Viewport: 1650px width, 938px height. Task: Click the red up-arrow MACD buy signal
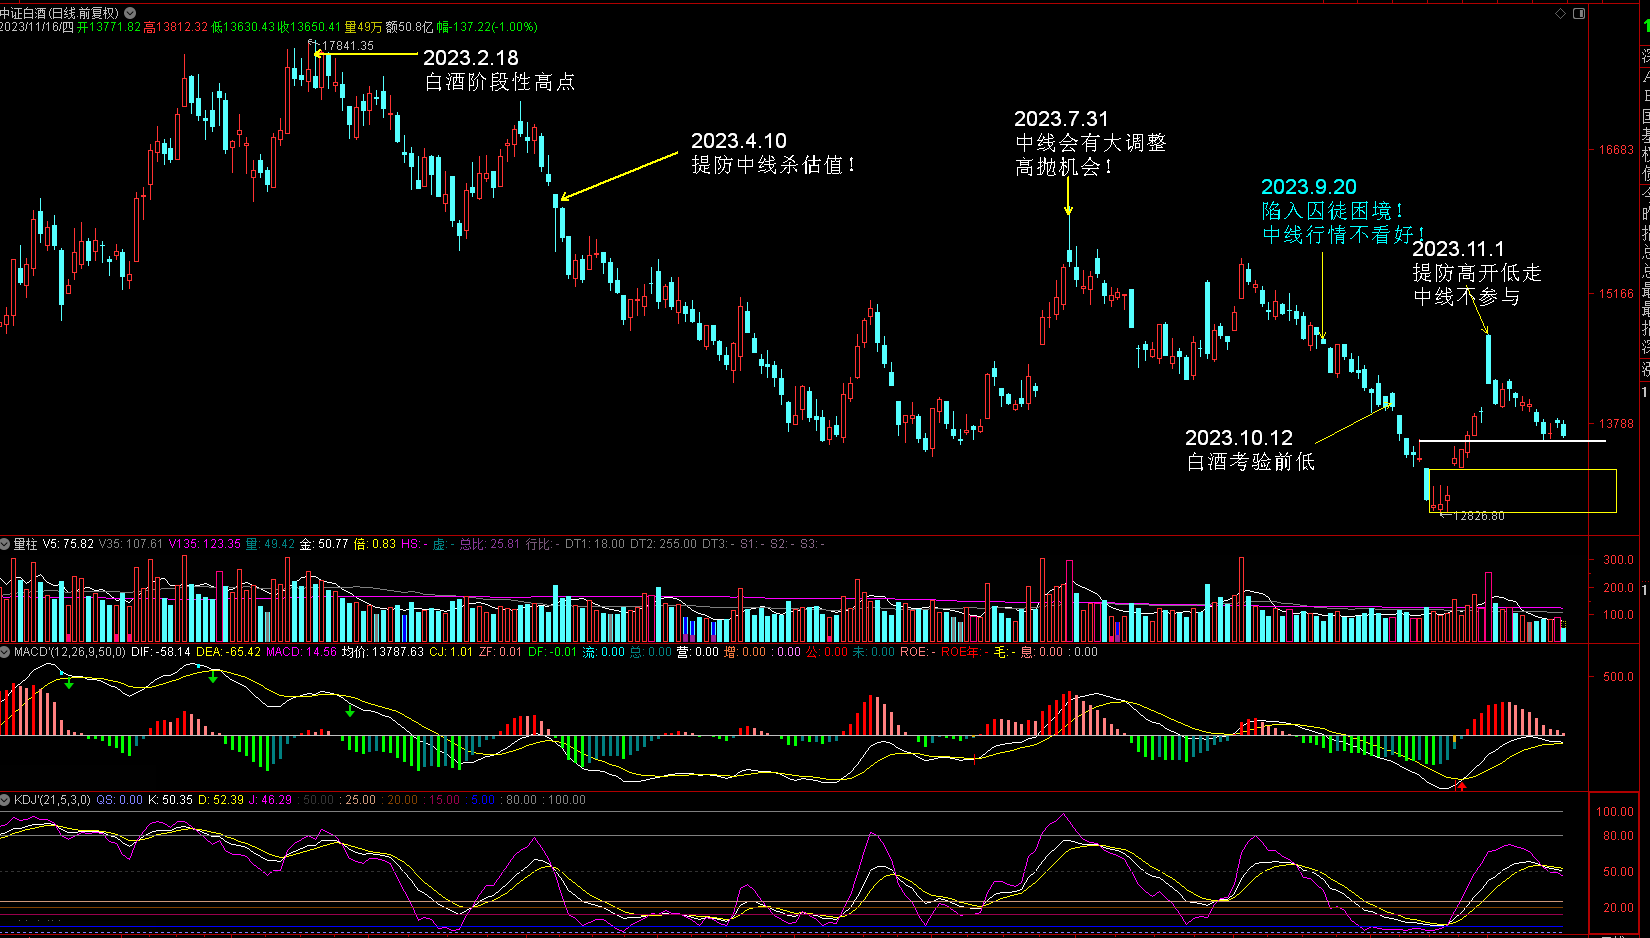coord(1462,786)
